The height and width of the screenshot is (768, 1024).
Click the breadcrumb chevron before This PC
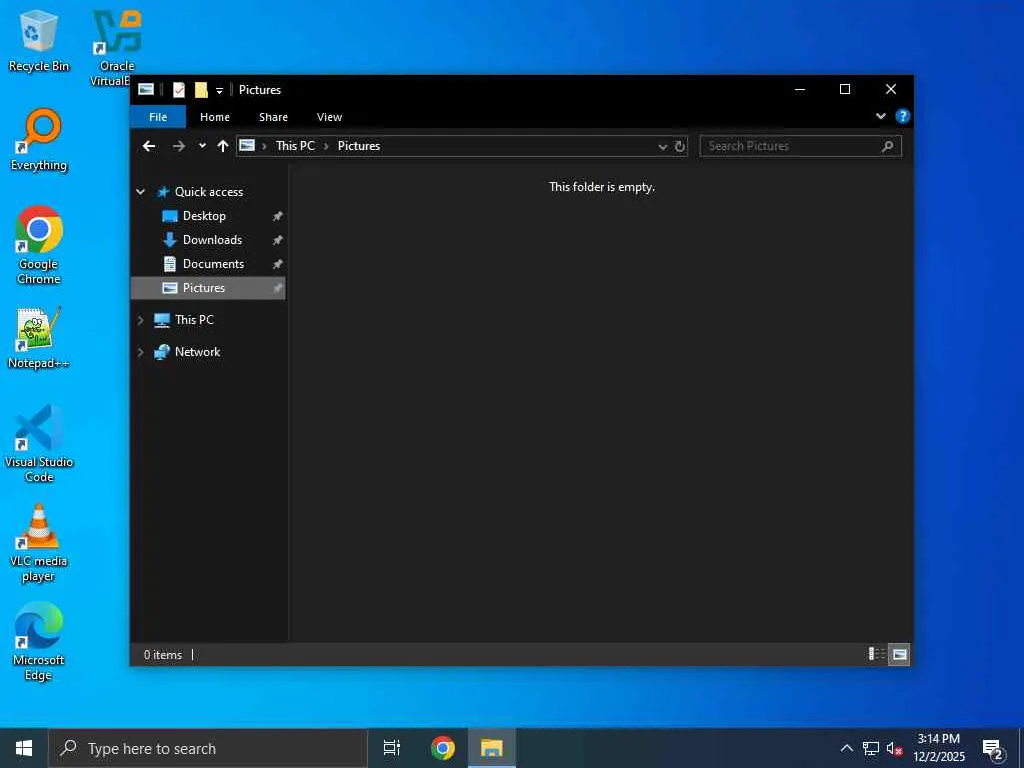(264, 146)
